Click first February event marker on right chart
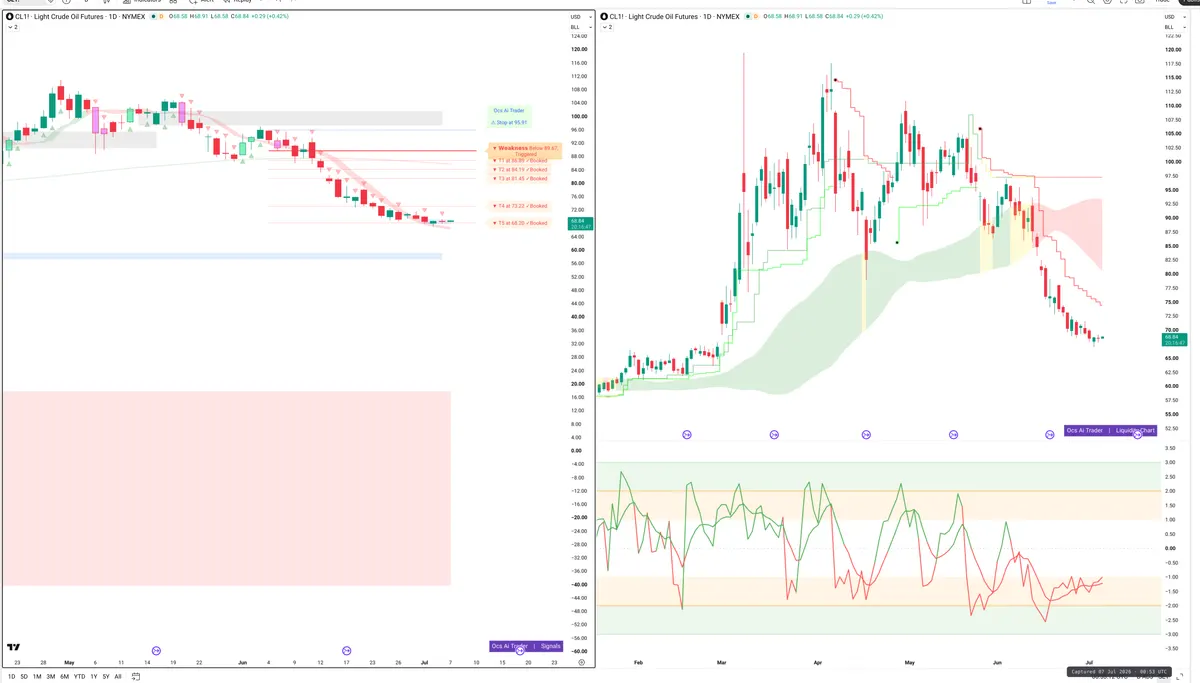The height and width of the screenshot is (683, 1200). [687, 435]
